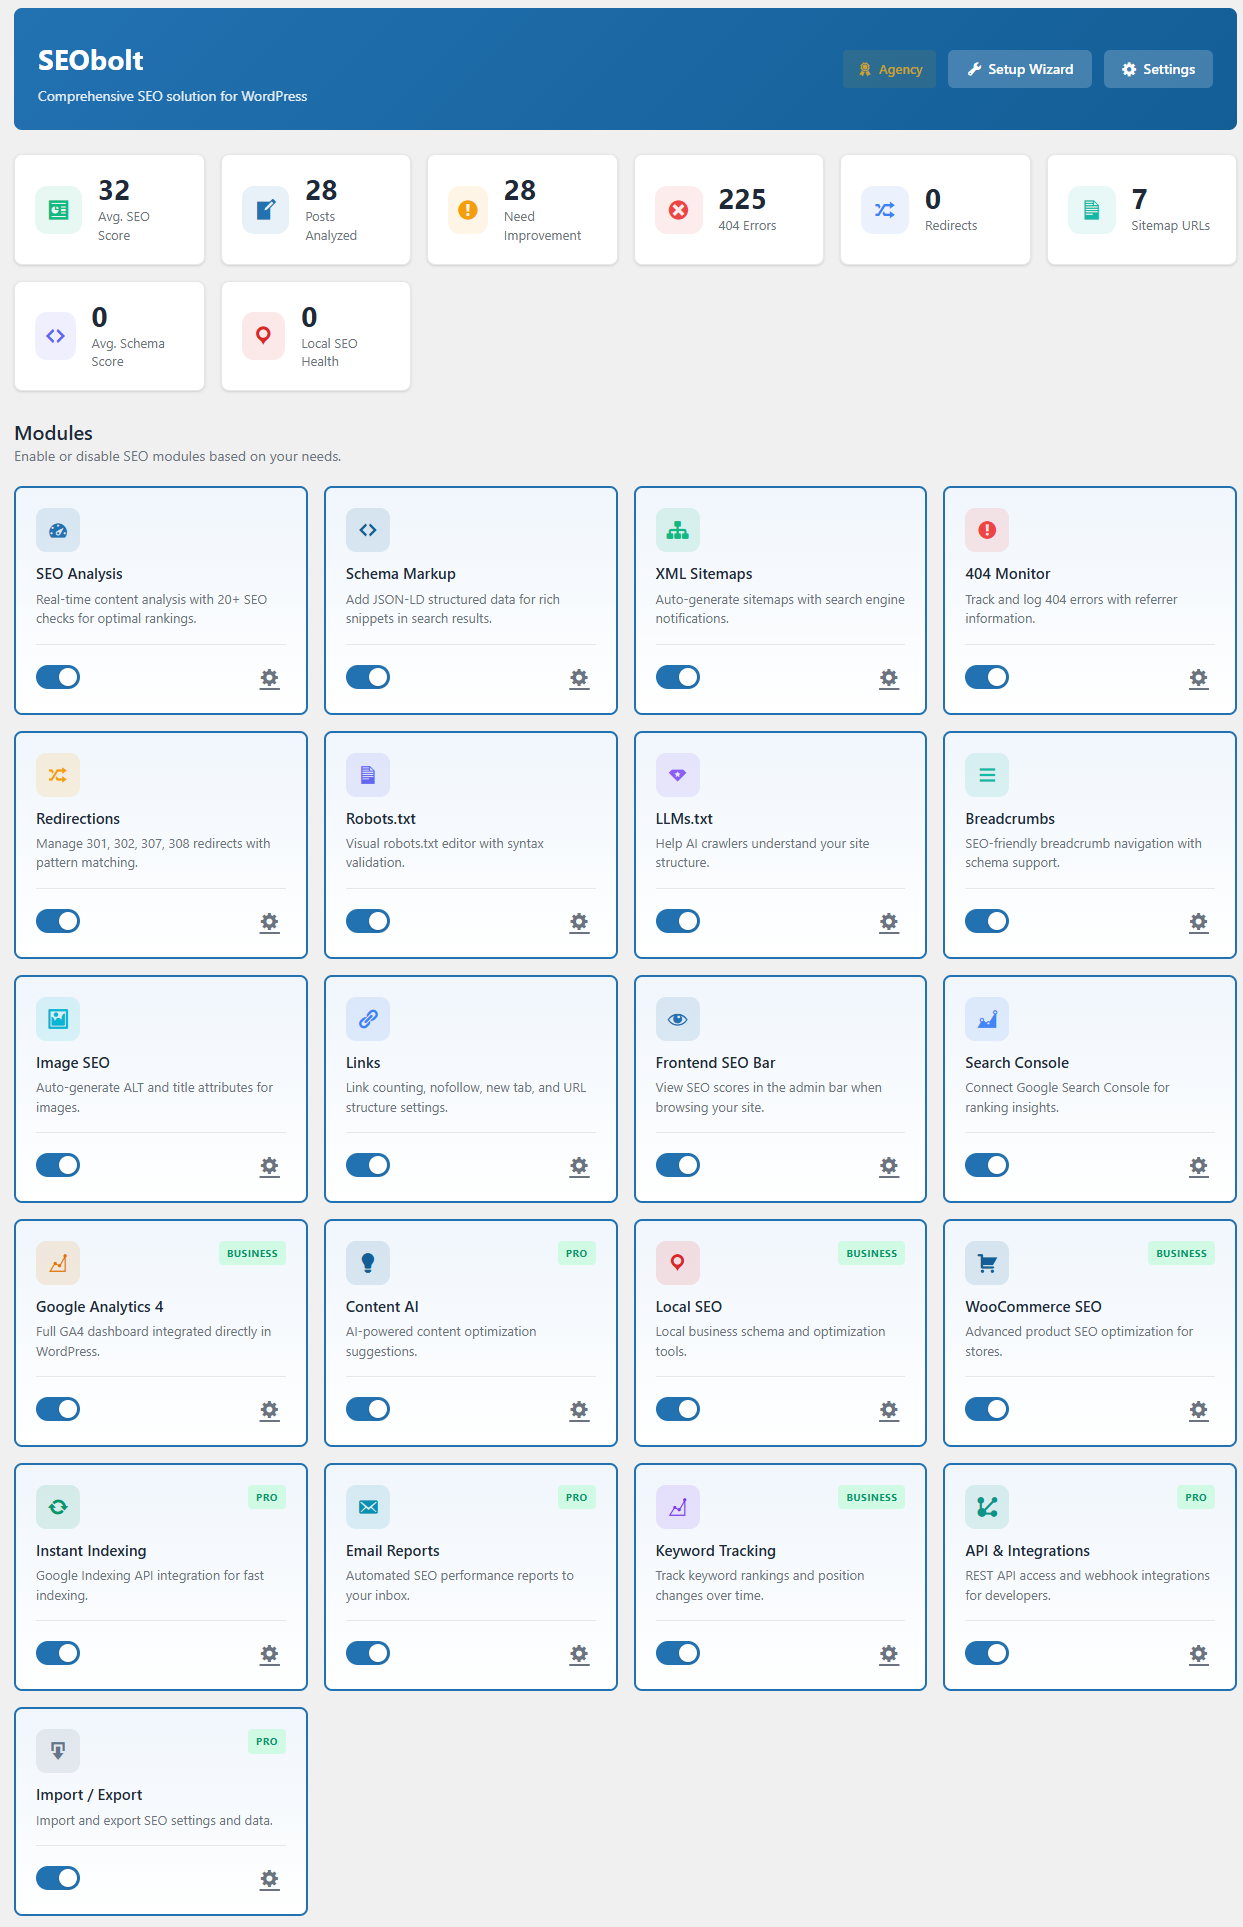Open 404 Monitor module settings gear
The image size is (1243, 1927).
(x=1198, y=678)
